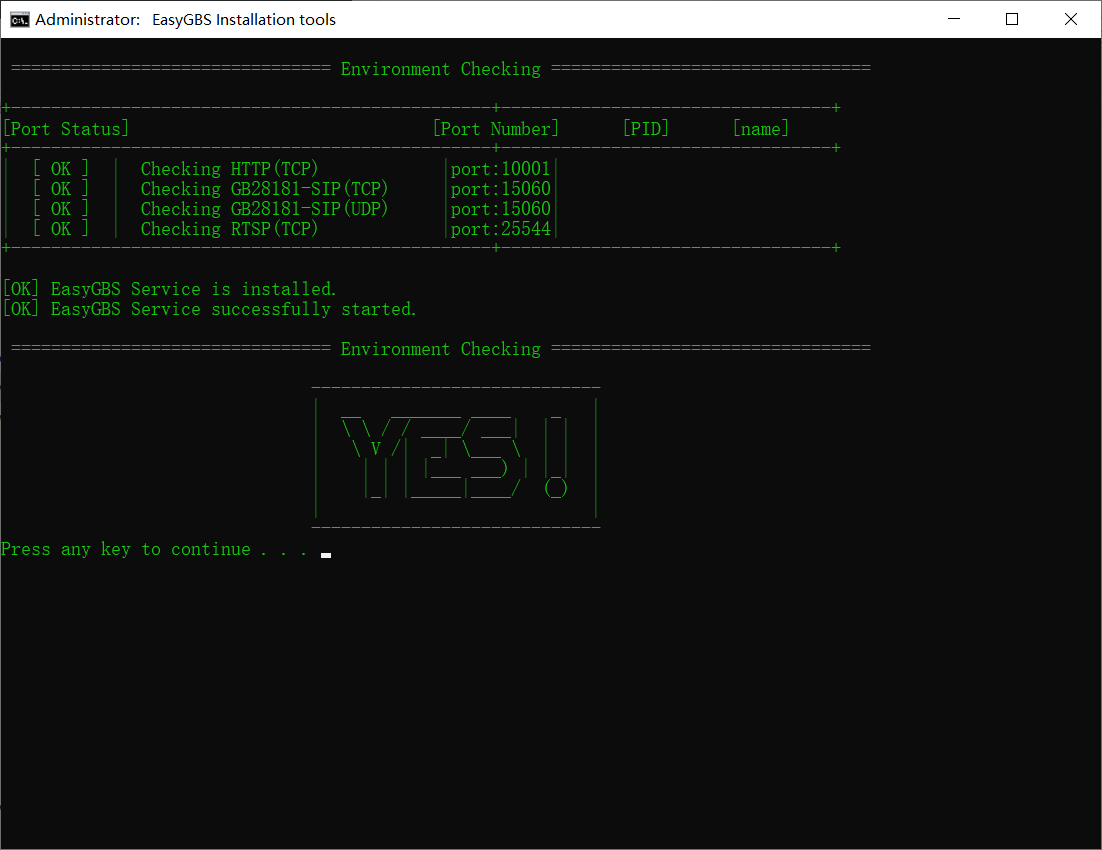Screen dimensions: 1102x850
Task: Click the port:10001 value
Action: pos(500,169)
